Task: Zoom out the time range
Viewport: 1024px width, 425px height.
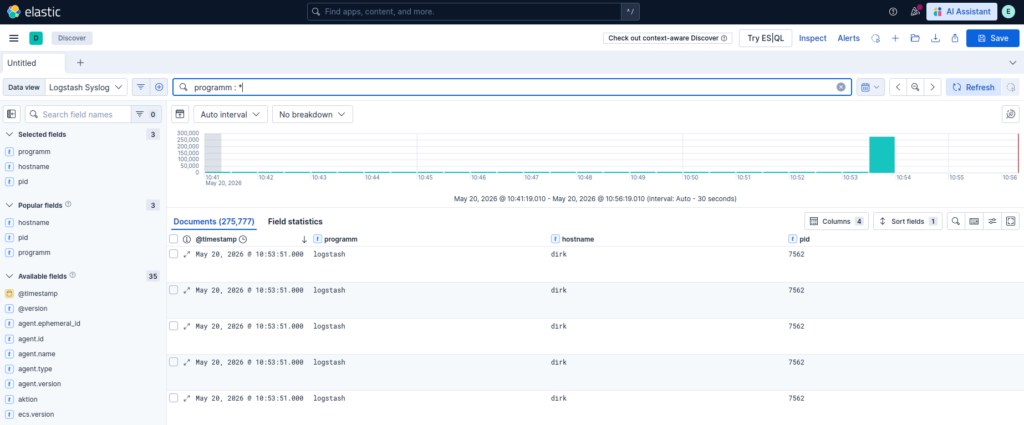Action: click(x=916, y=87)
